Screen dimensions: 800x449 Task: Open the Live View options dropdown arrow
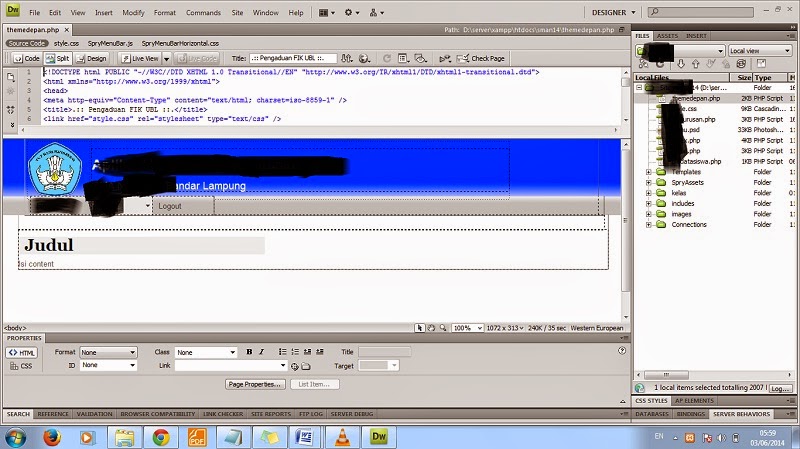(166, 59)
